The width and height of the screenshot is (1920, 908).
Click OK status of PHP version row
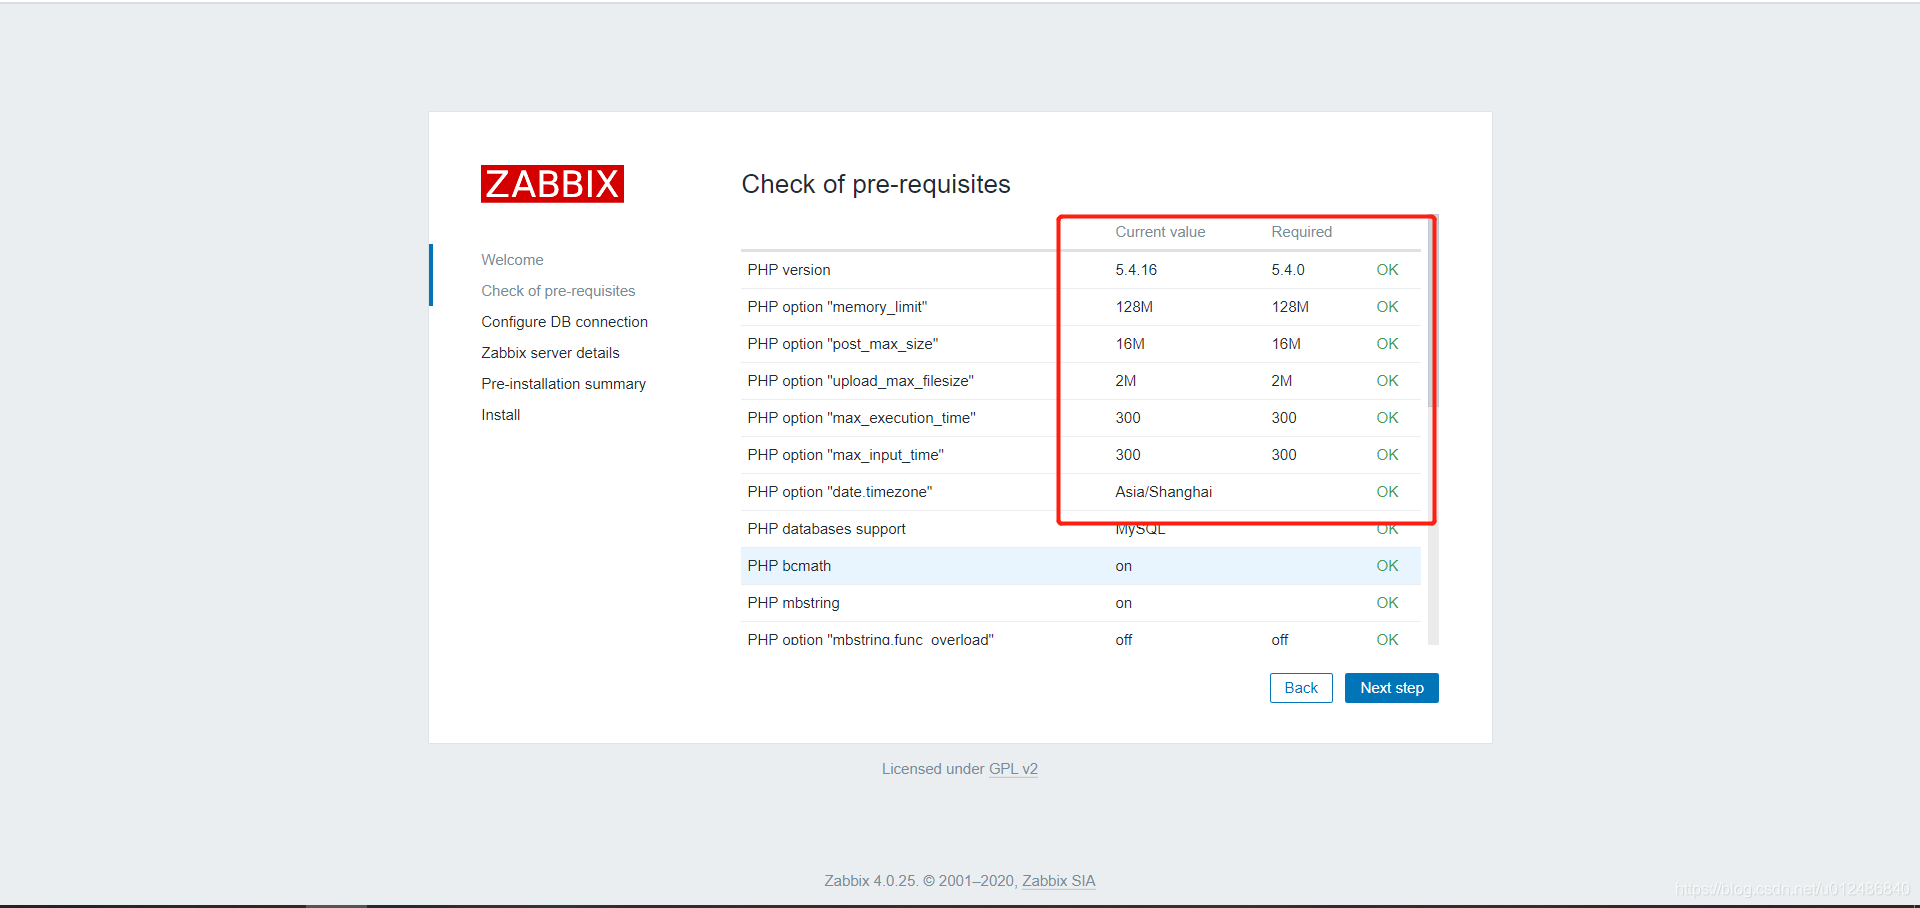pyautogui.click(x=1387, y=270)
